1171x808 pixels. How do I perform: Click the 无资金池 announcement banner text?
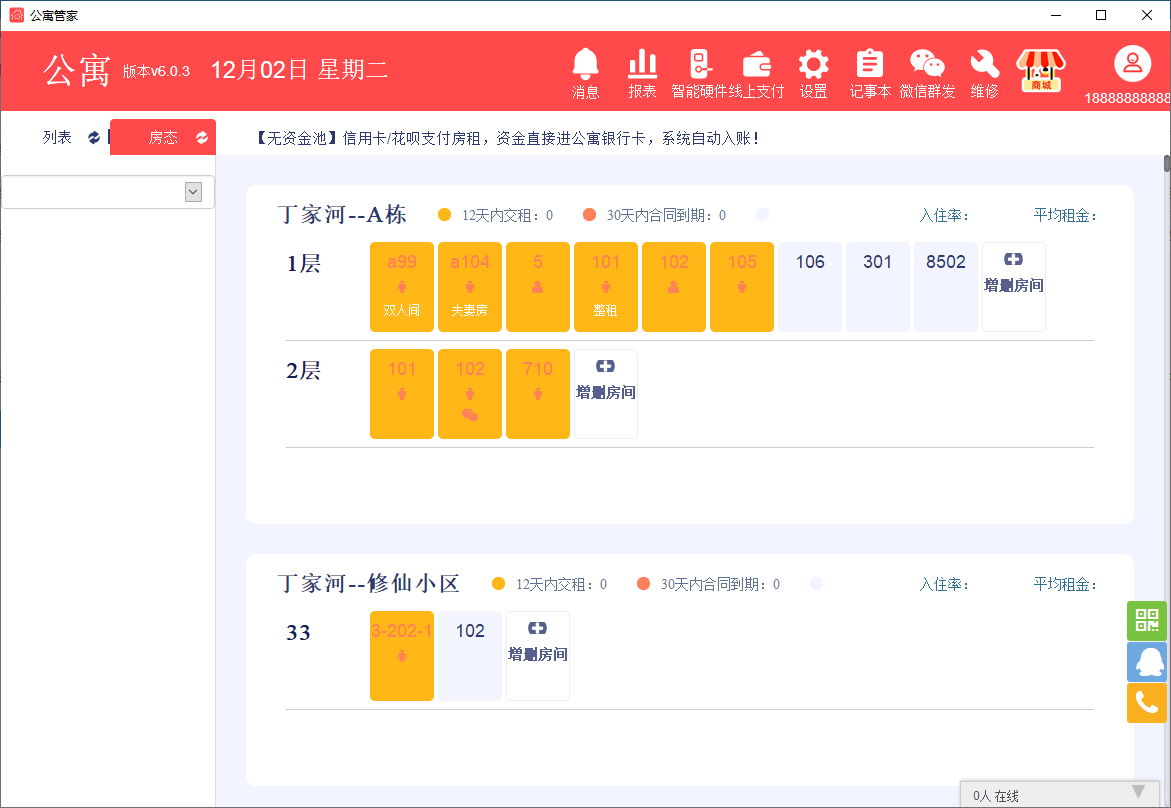[508, 138]
